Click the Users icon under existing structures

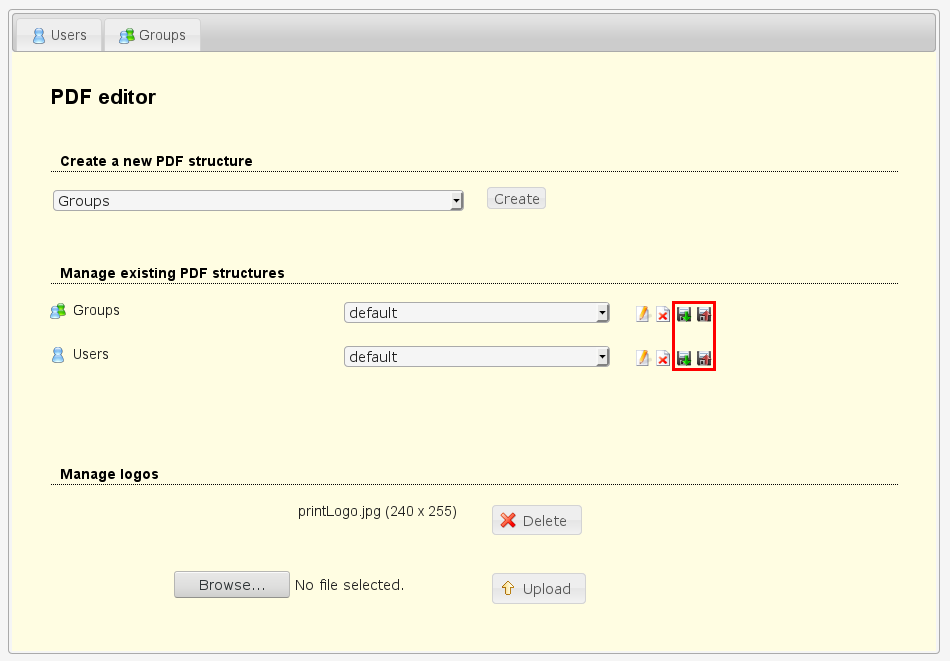(58, 355)
